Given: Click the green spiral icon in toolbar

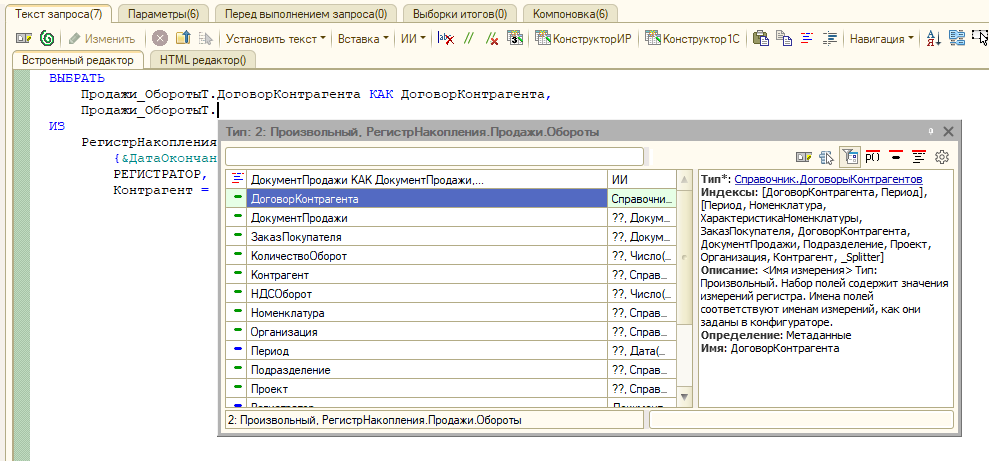Looking at the screenshot, I should [x=47, y=39].
